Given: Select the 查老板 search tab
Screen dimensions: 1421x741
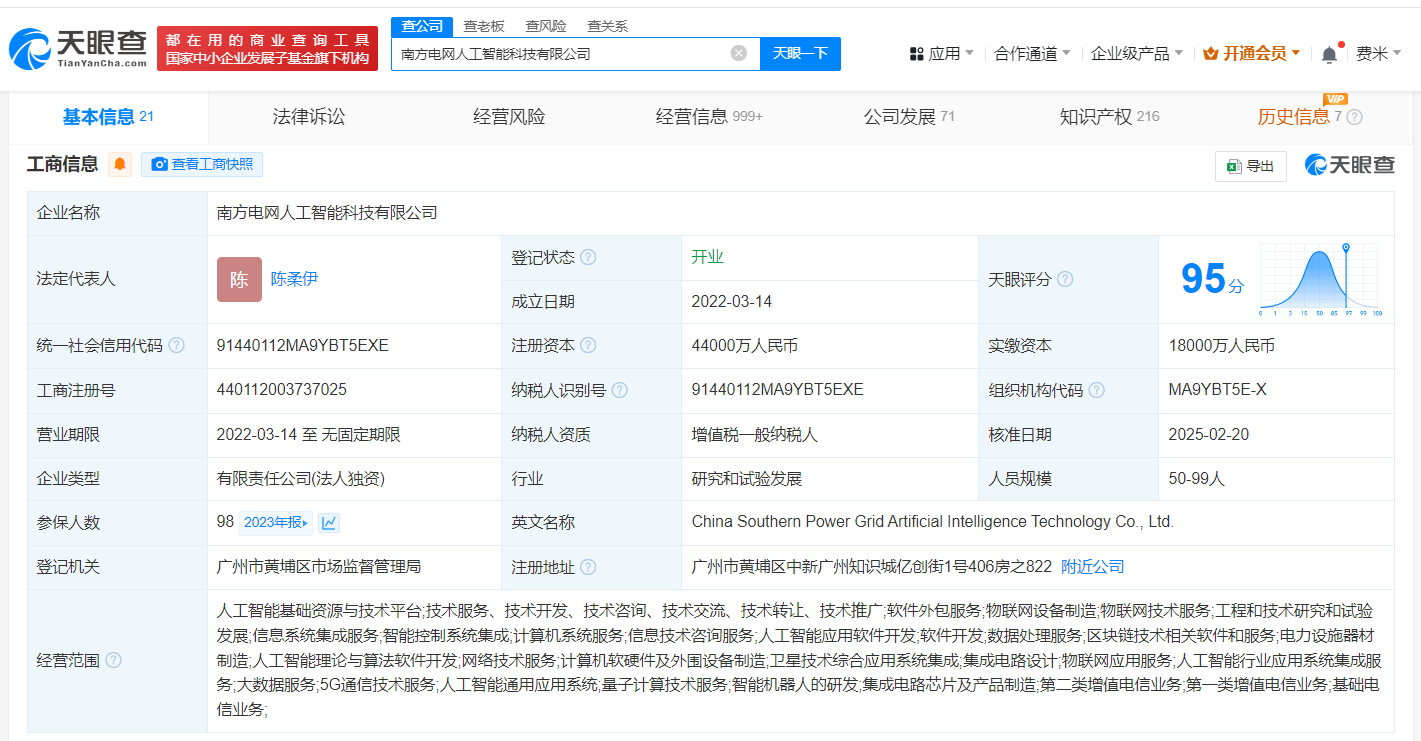Looking at the screenshot, I should coord(484,26).
